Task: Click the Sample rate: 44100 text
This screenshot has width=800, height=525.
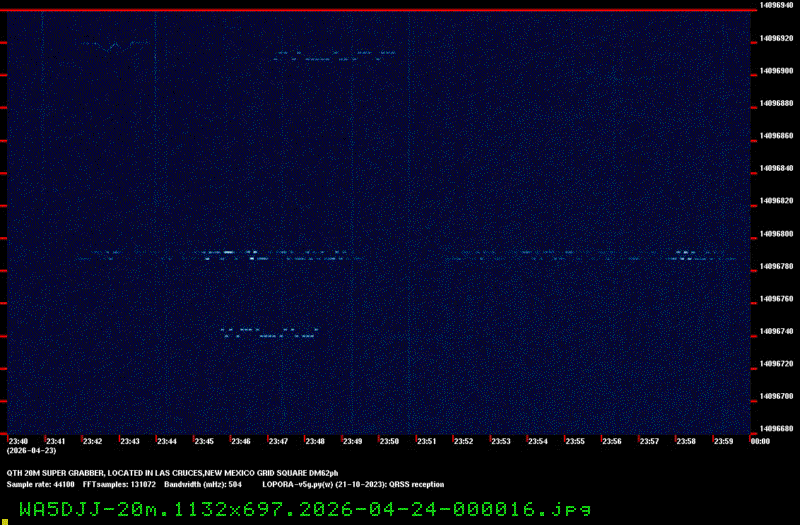Action: tap(40, 484)
